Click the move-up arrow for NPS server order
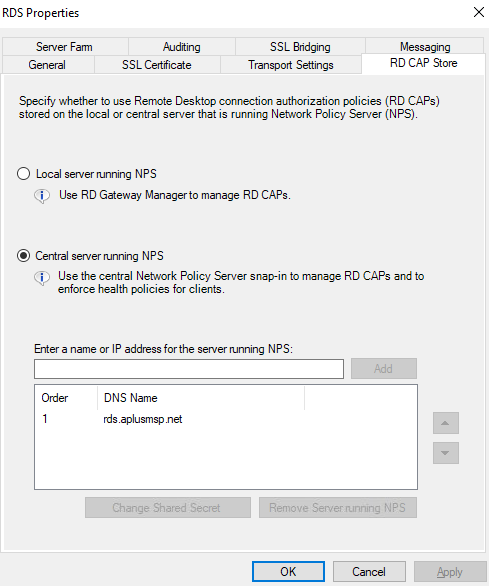The image size is (489, 586). click(446, 423)
